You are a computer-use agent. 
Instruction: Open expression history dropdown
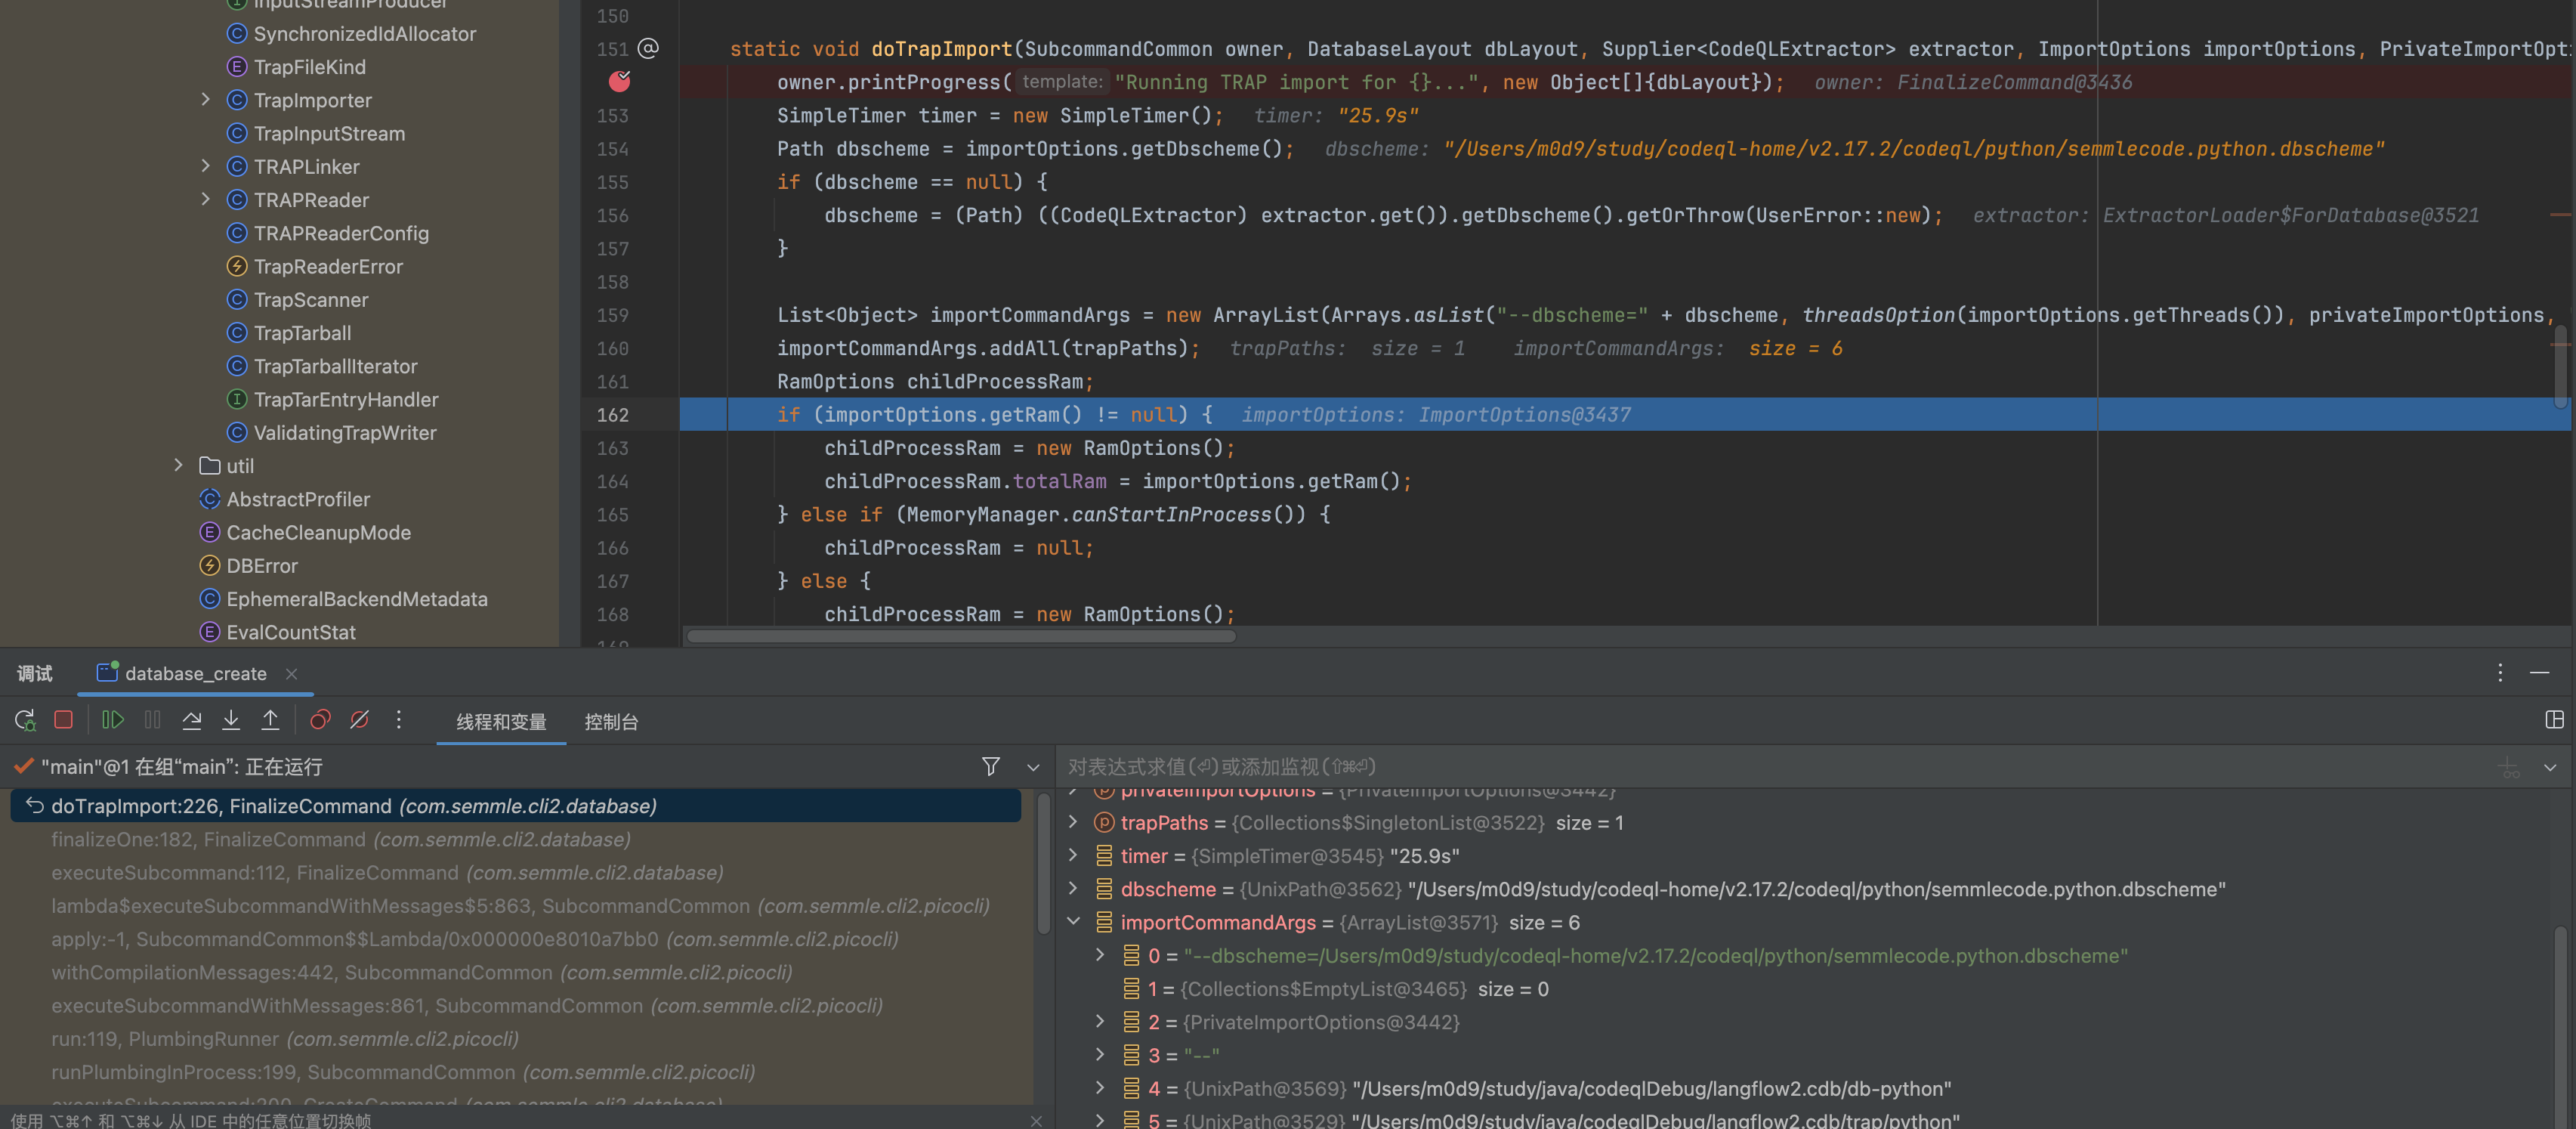2550,767
